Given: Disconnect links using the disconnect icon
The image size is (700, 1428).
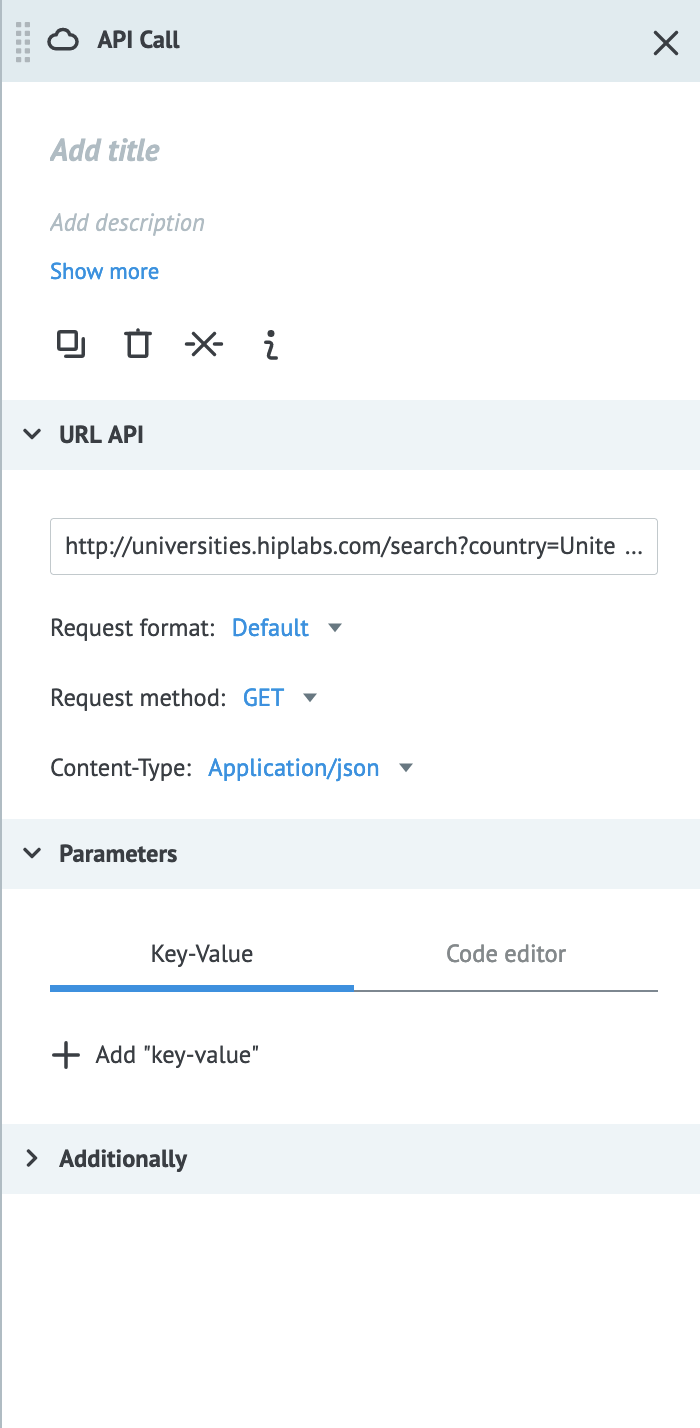Looking at the screenshot, I should [203, 343].
